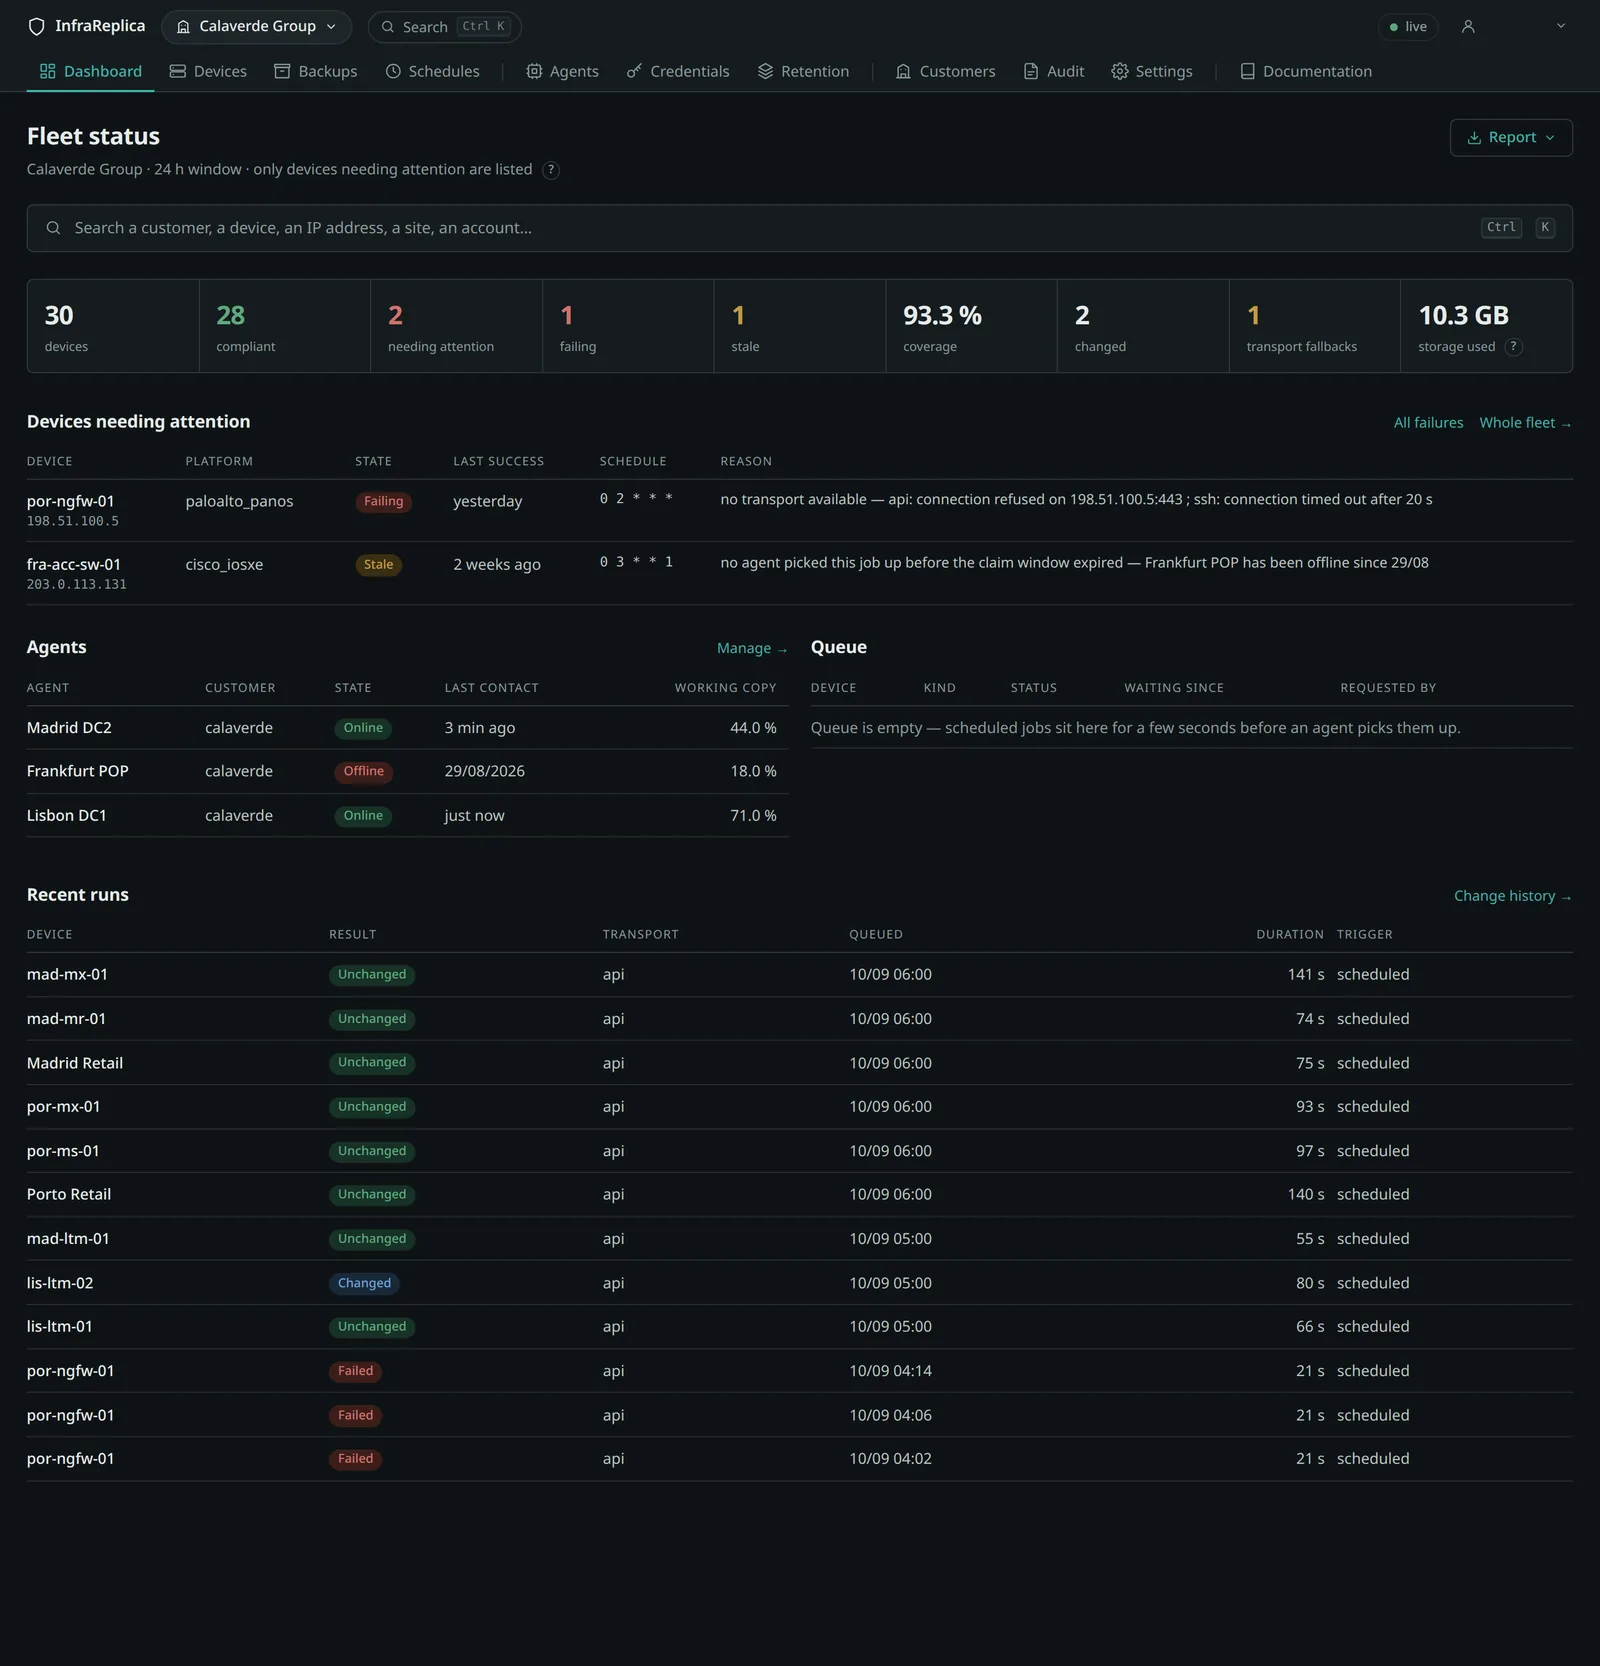Screen dimensions: 1600x1666
Task: Click the Online badge for Lisbon DC1
Action: [x=363, y=816]
